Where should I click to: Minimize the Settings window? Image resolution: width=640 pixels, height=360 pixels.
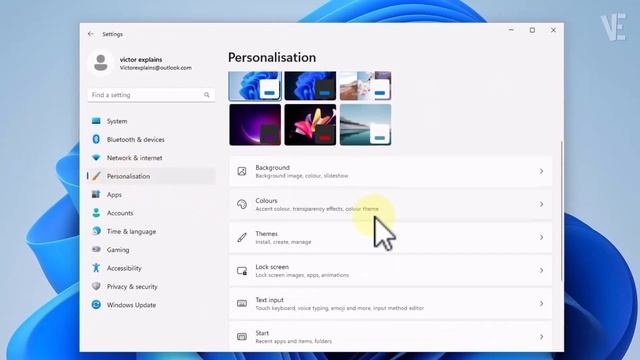(x=511, y=30)
